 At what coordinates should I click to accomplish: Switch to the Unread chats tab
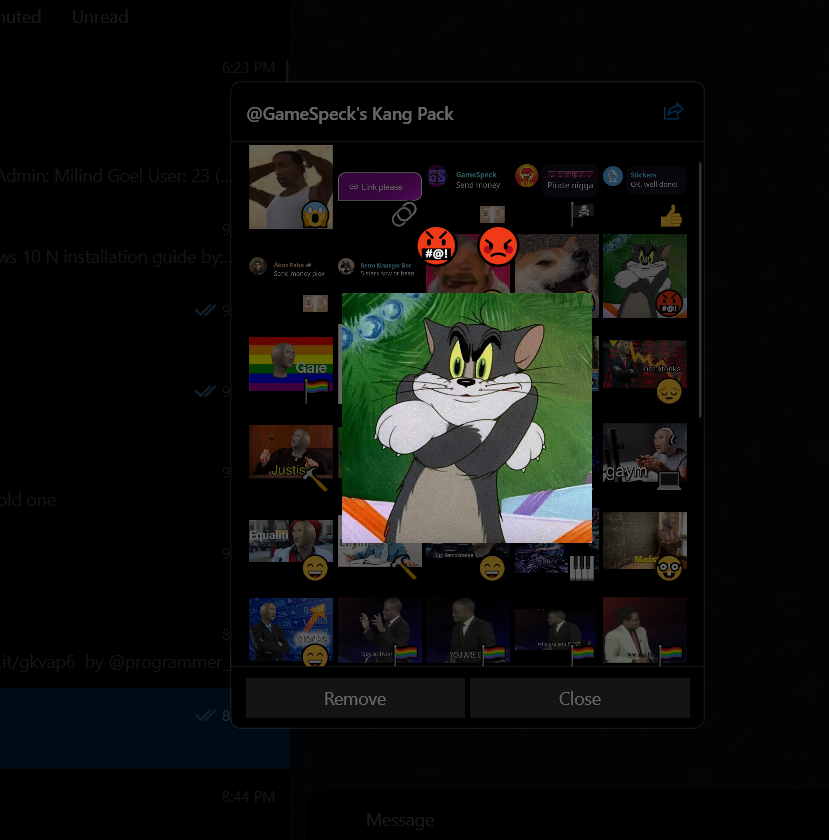pyautogui.click(x=100, y=17)
